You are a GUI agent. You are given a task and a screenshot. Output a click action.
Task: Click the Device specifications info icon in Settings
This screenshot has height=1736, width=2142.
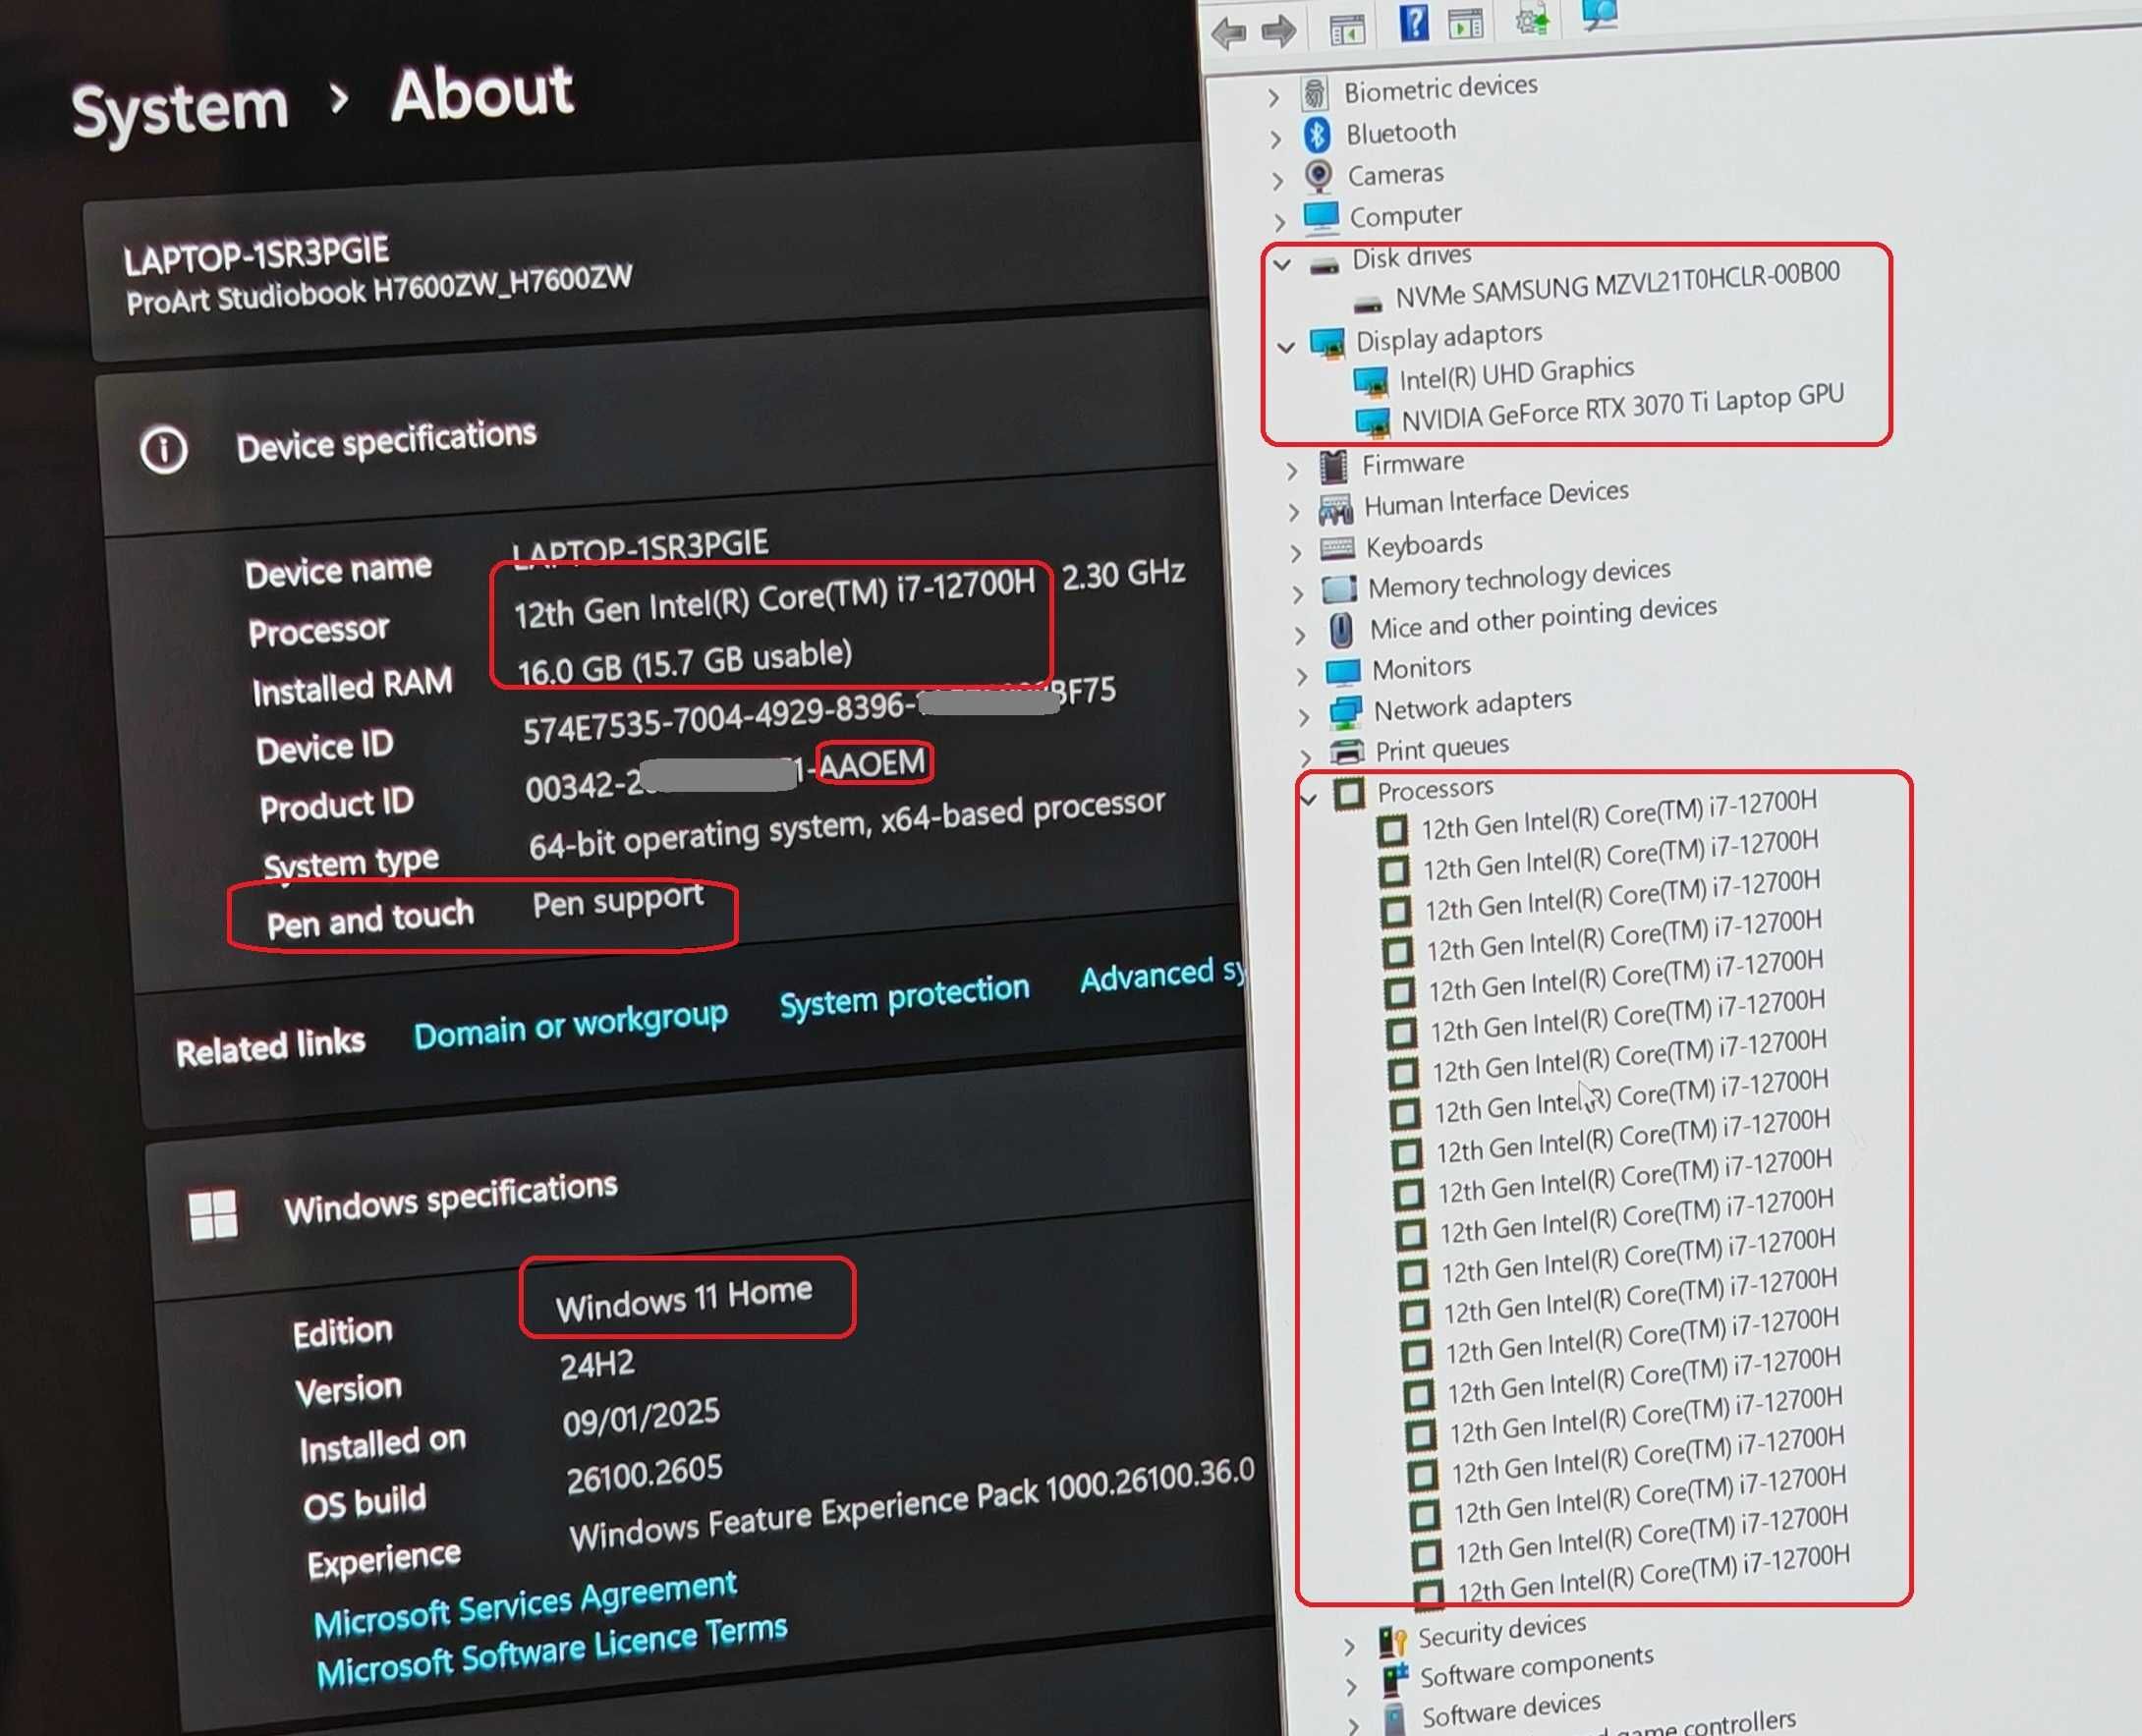pos(163,450)
